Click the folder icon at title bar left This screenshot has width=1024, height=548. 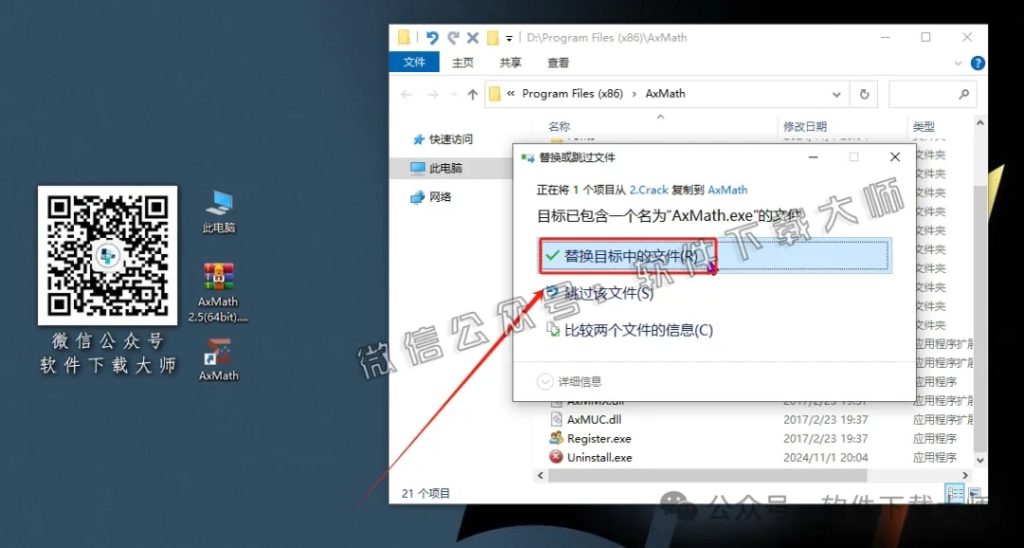pyautogui.click(x=404, y=38)
